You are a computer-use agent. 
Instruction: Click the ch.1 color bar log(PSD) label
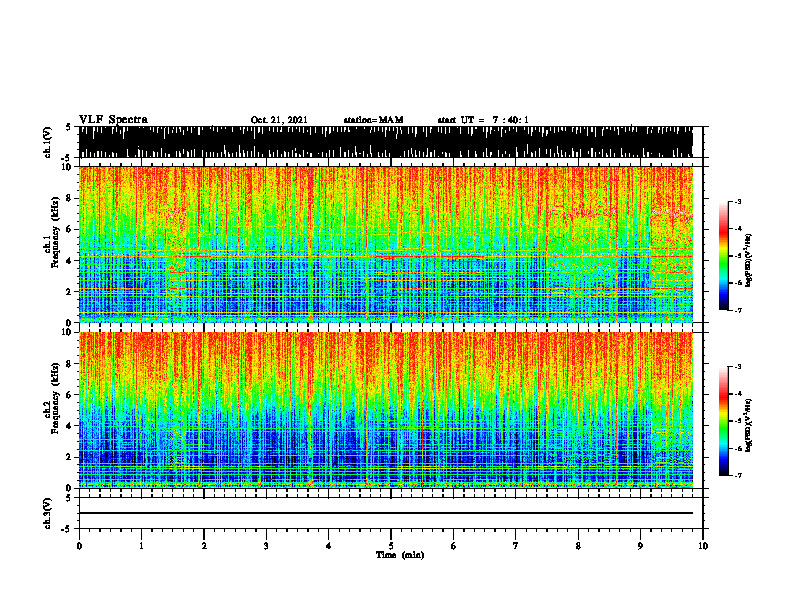click(x=749, y=260)
